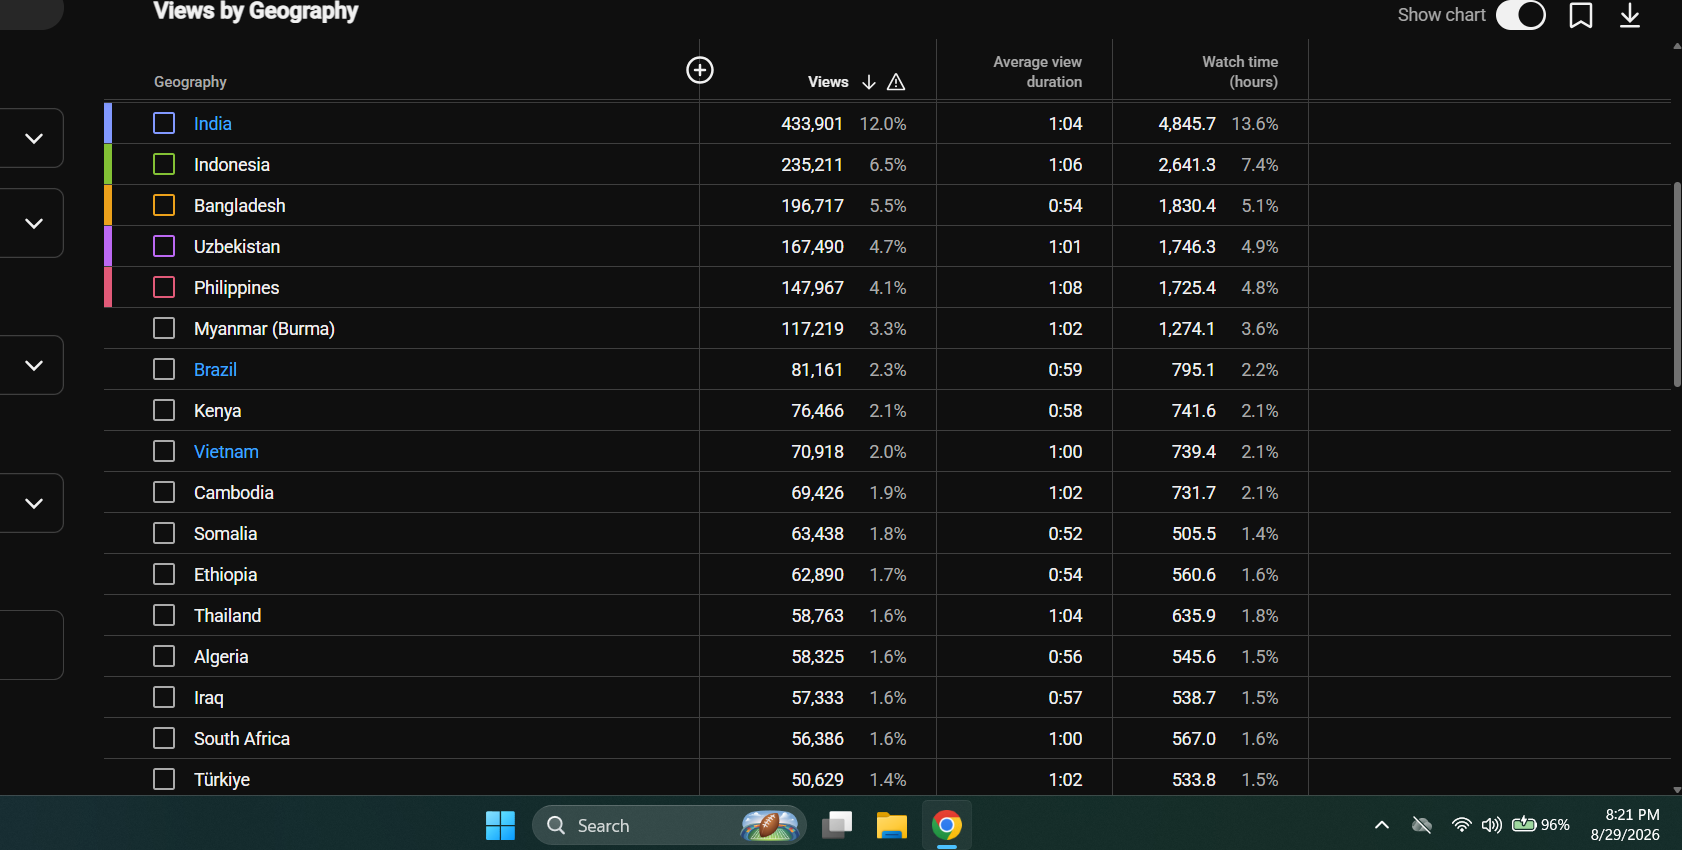
Task: Tick the Cambodia checkbox
Action: coord(164,492)
